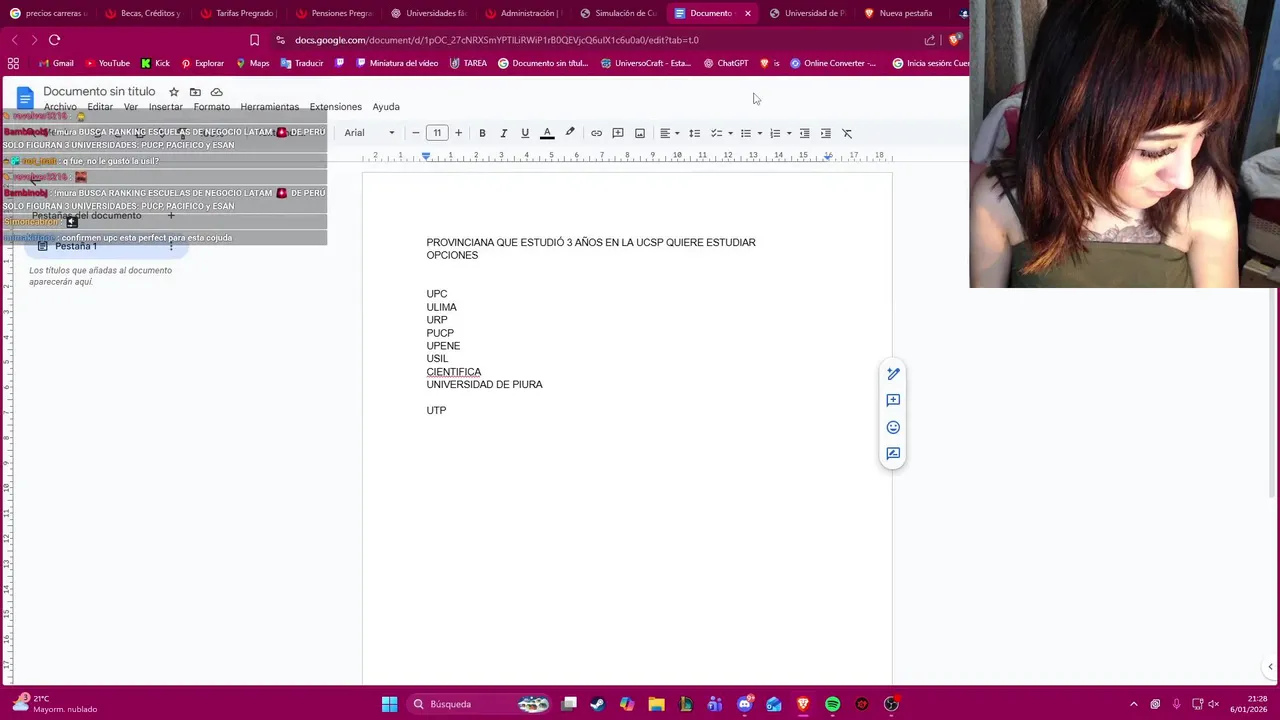The width and height of the screenshot is (1280, 720).
Task: Open the Formato menu
Action: click(x=212, y=107)
